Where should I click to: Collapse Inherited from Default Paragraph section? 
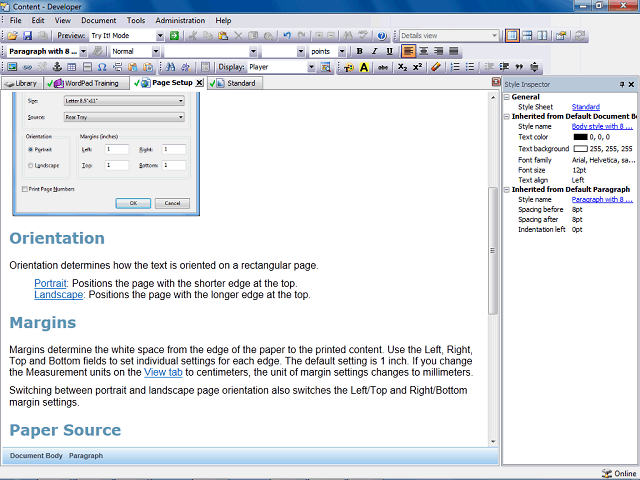coord(507,190)
